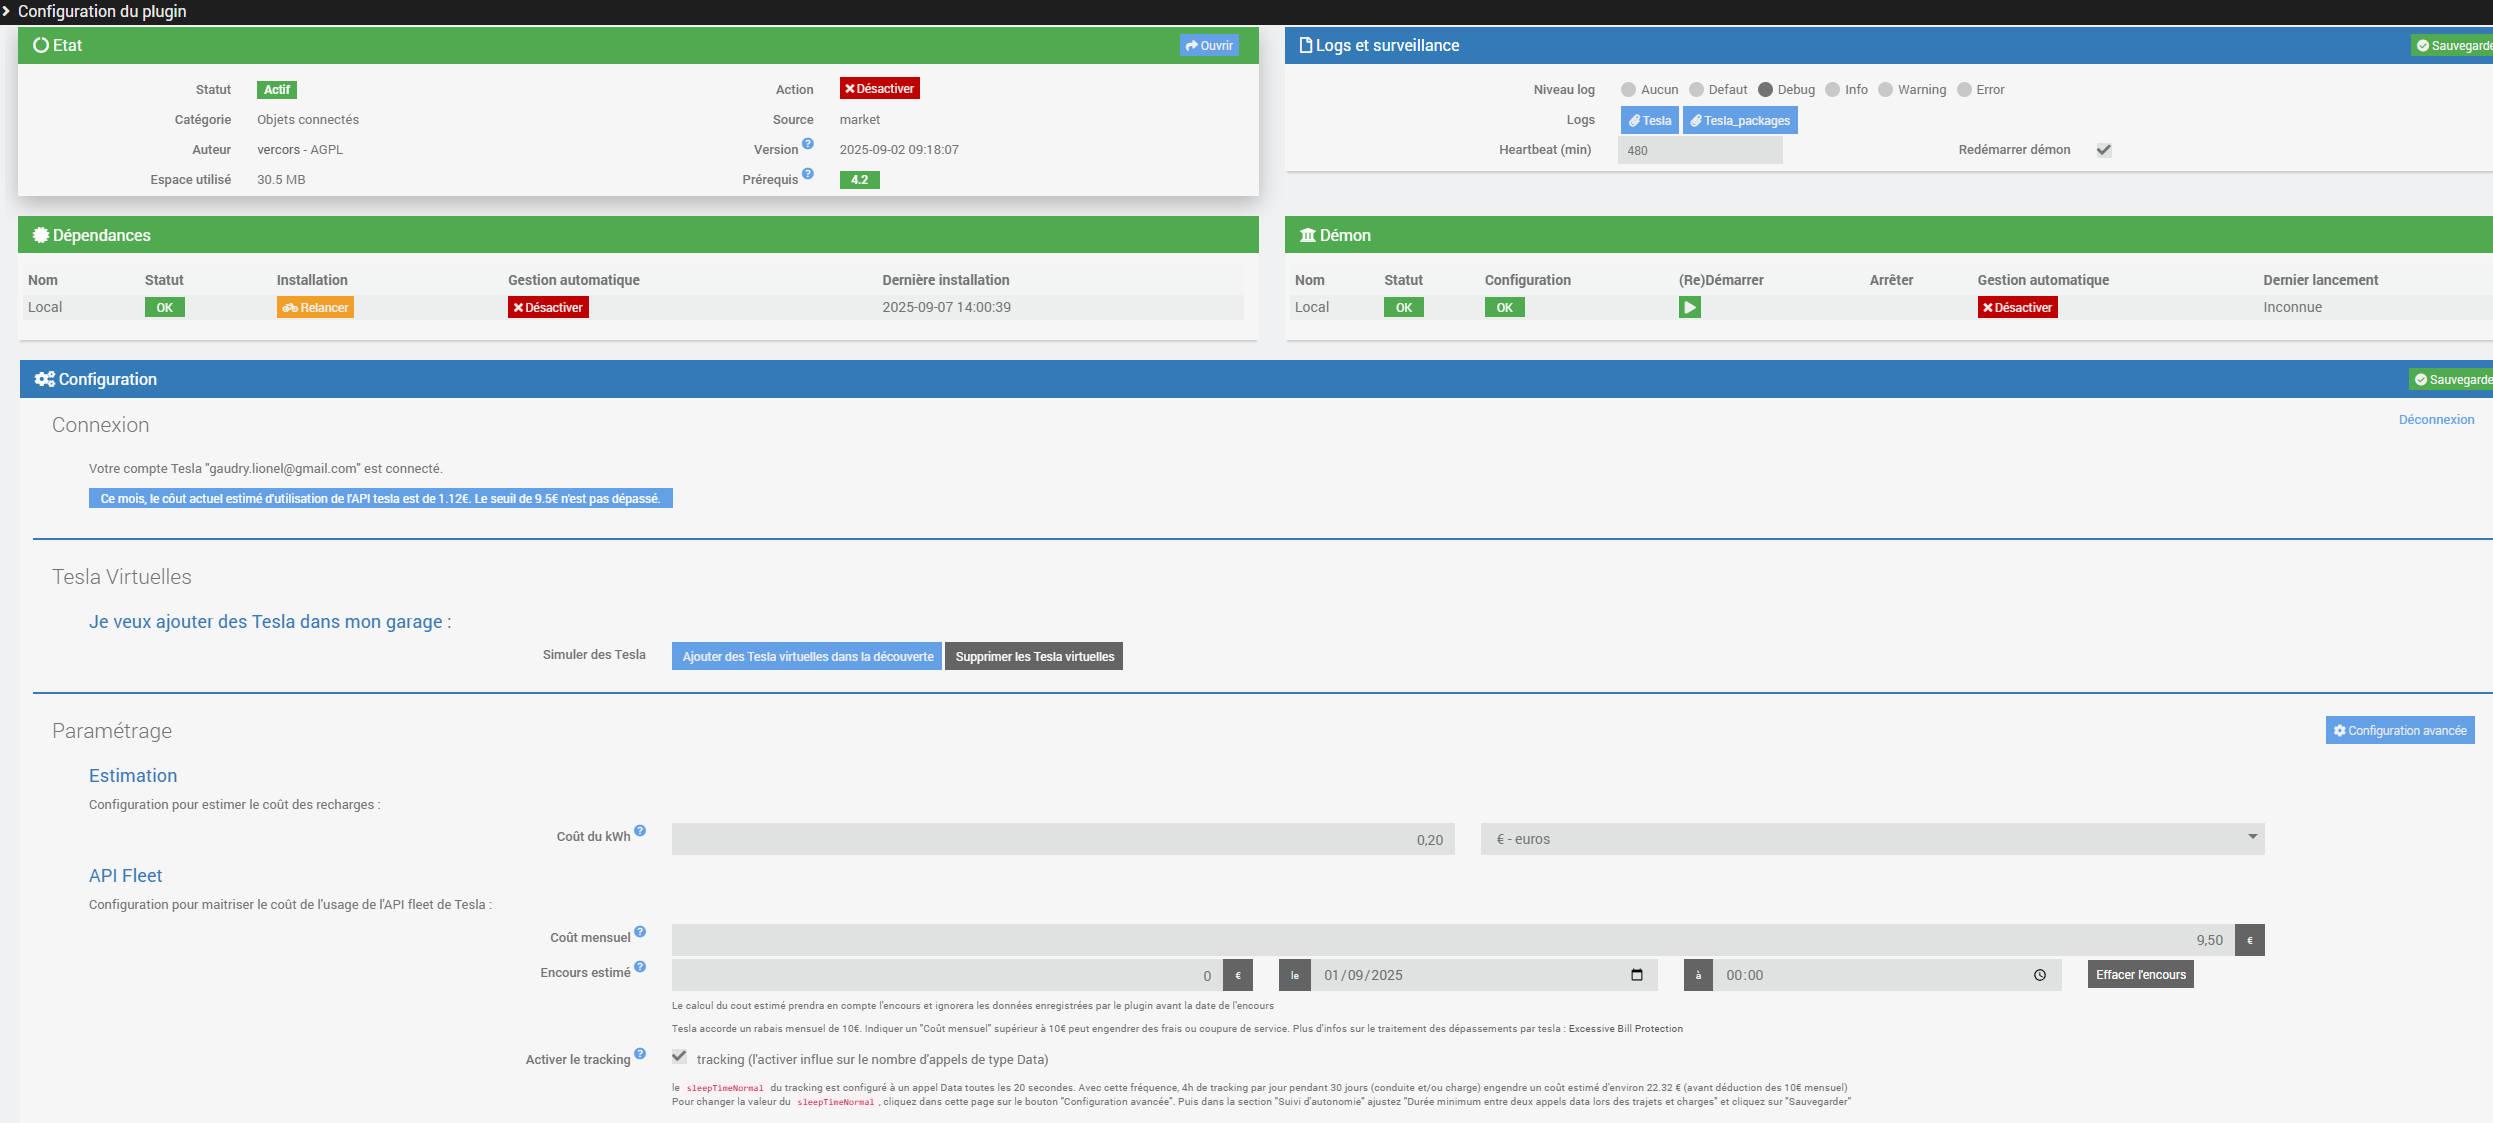
Task: Click the Déconnexion link
Action: click(x=2436, y=420)
